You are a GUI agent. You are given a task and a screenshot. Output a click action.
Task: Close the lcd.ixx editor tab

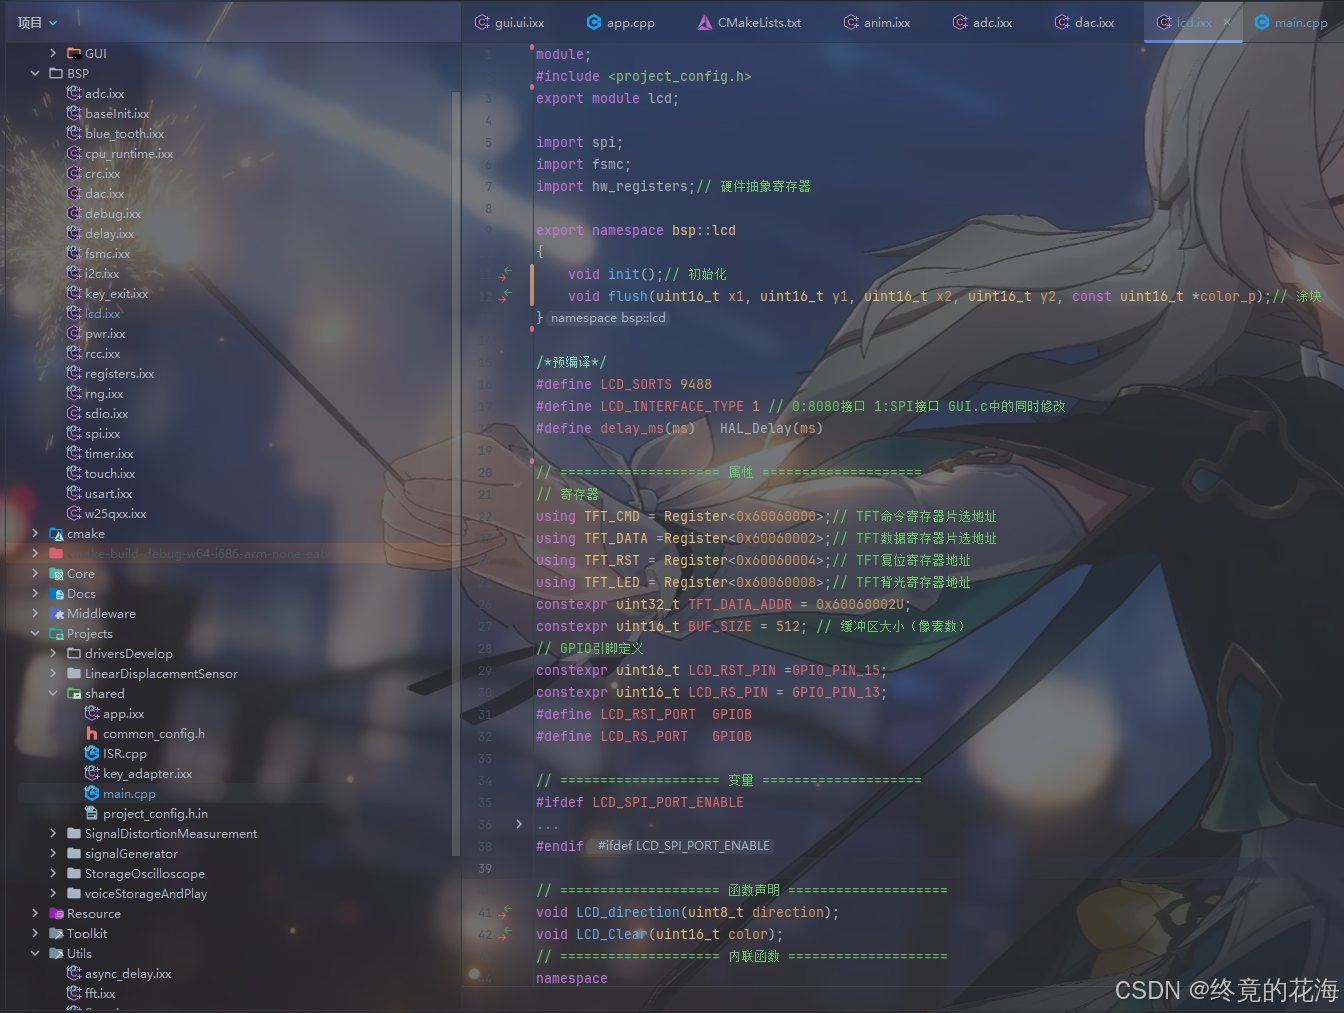[1227, 22]
